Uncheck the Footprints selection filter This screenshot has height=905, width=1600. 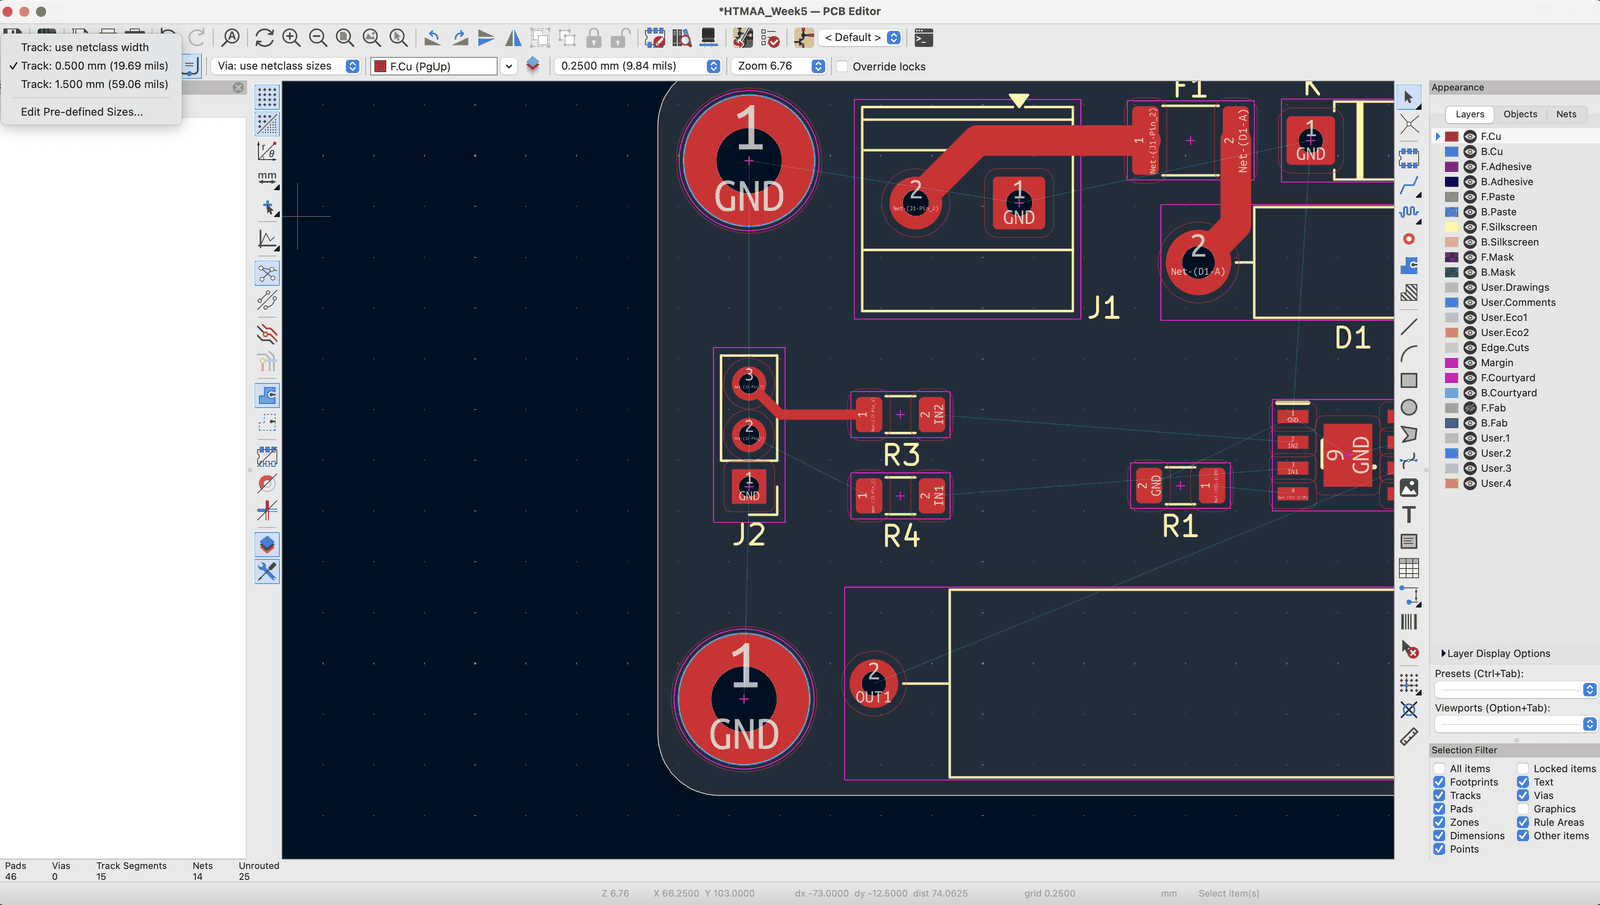click(x=1439, y=782)
